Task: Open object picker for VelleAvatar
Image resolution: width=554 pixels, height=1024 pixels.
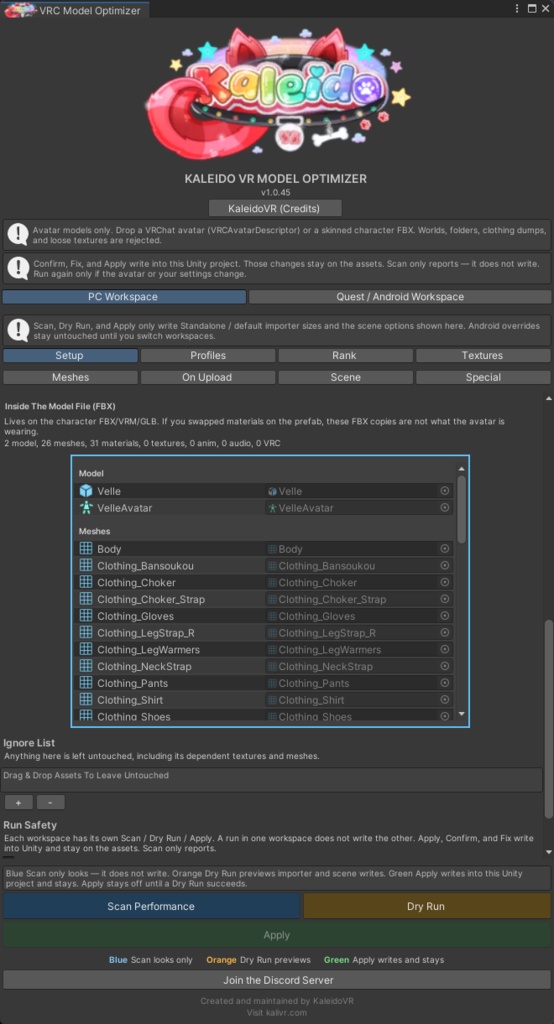Action: point(445,507)
